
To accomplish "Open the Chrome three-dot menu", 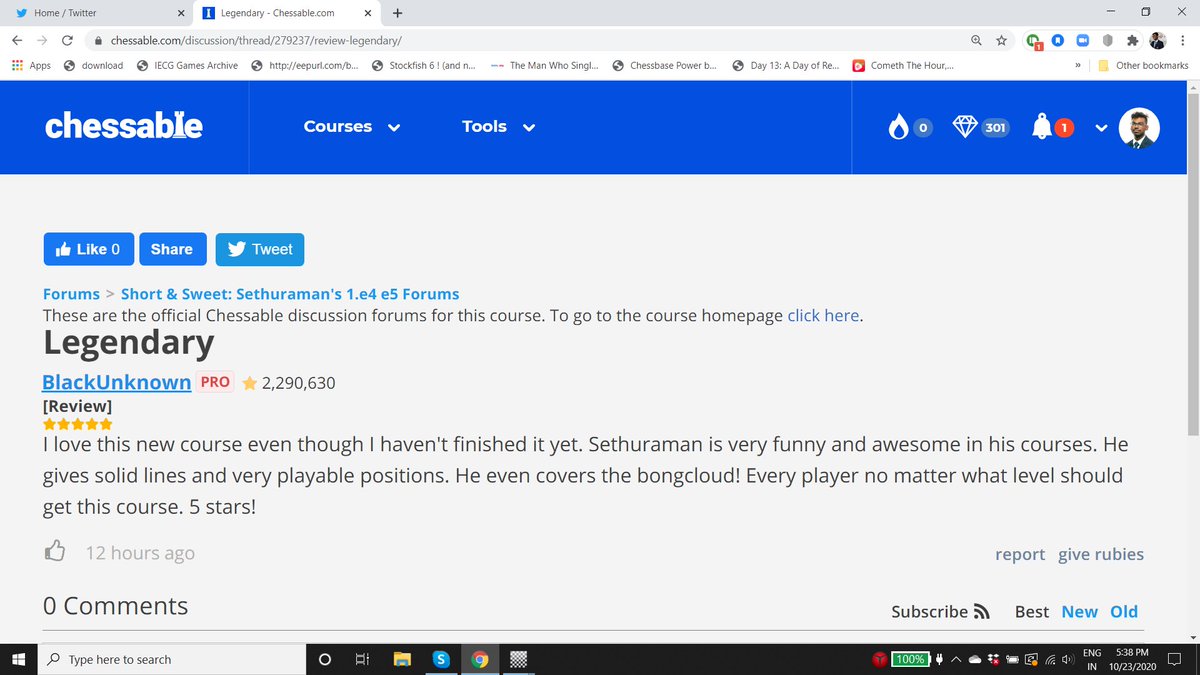I will click(1184, 41).
